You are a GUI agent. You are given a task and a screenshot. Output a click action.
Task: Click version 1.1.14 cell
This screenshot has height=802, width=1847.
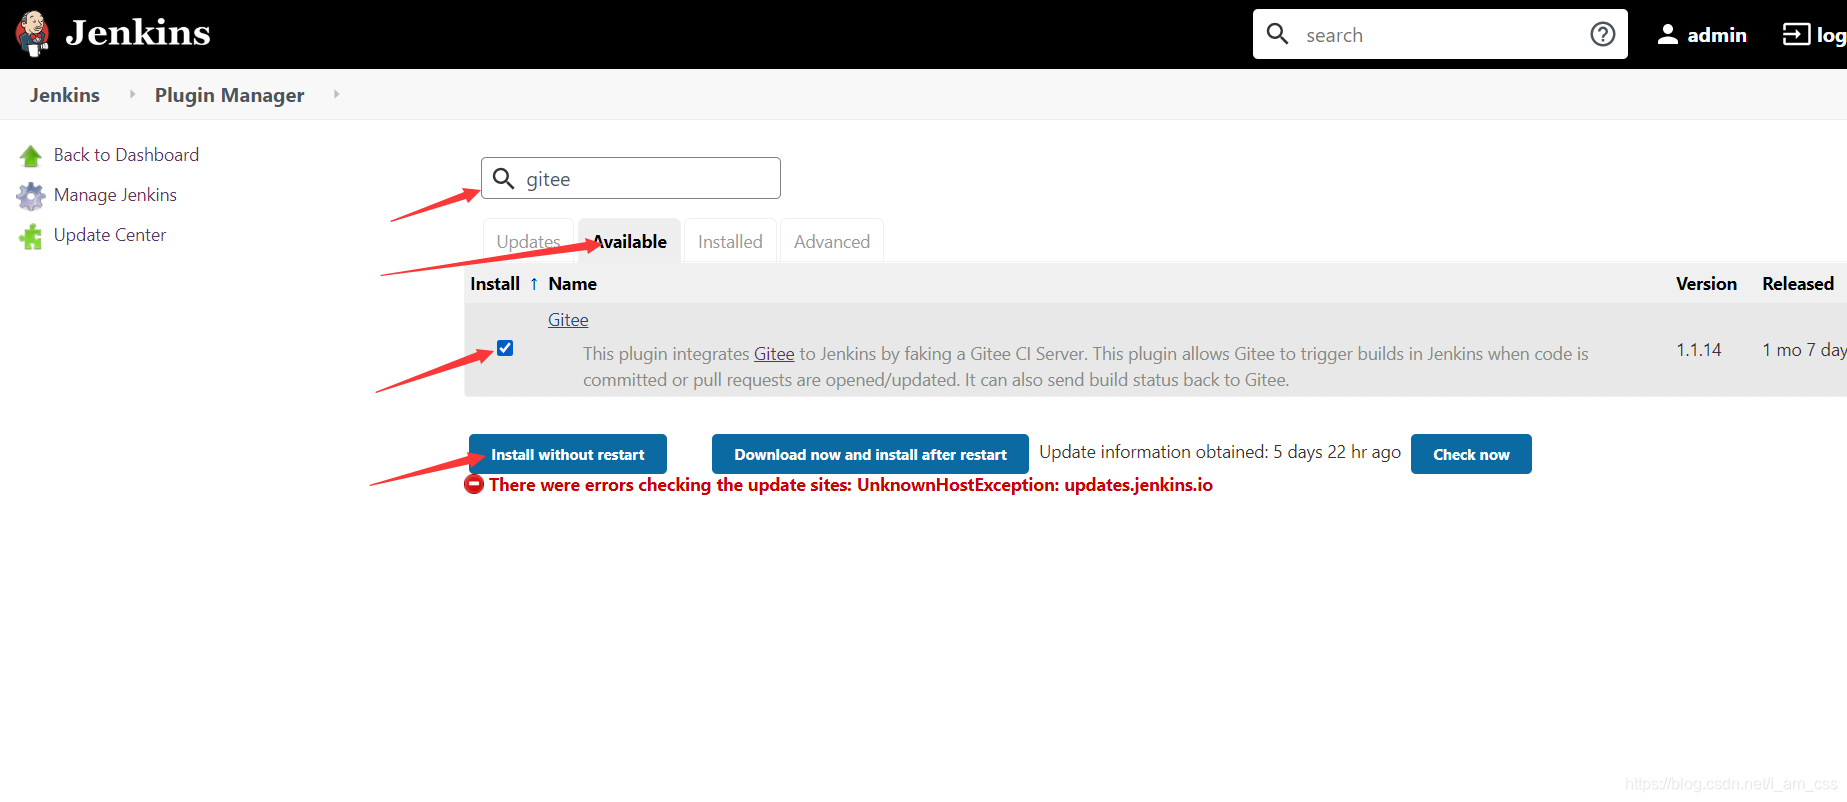[1699, 350]
